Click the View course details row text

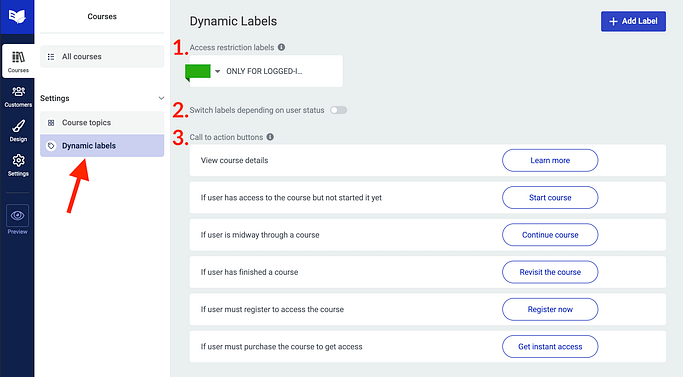[234, 160]
